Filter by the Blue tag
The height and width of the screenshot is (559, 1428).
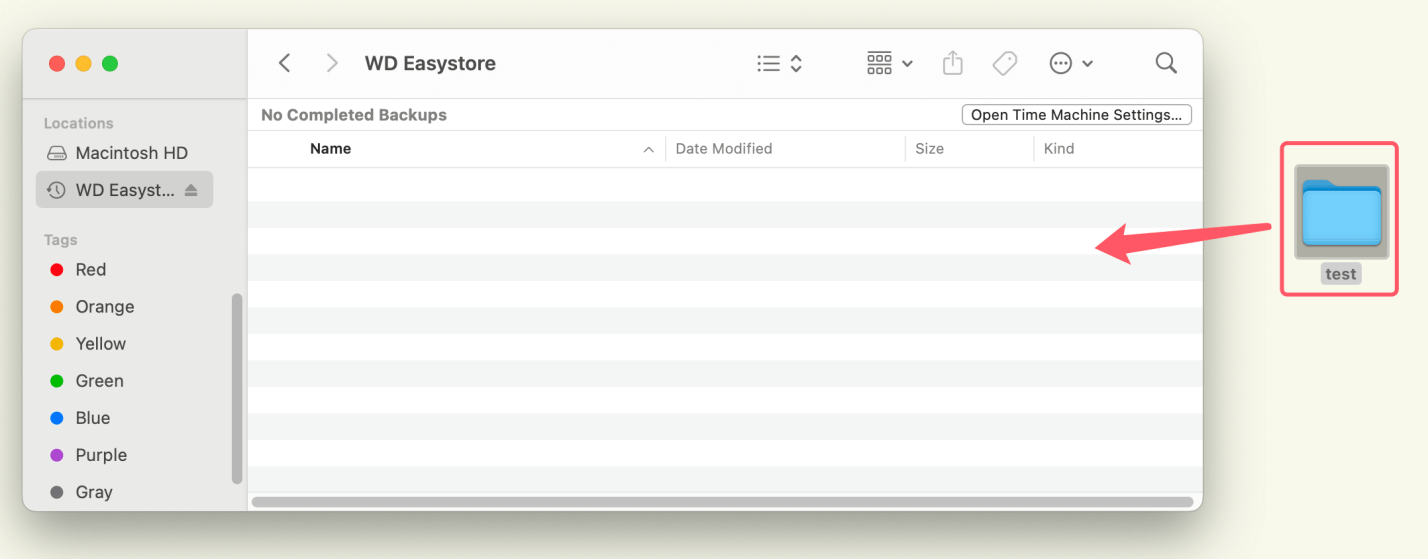(92, 418)
